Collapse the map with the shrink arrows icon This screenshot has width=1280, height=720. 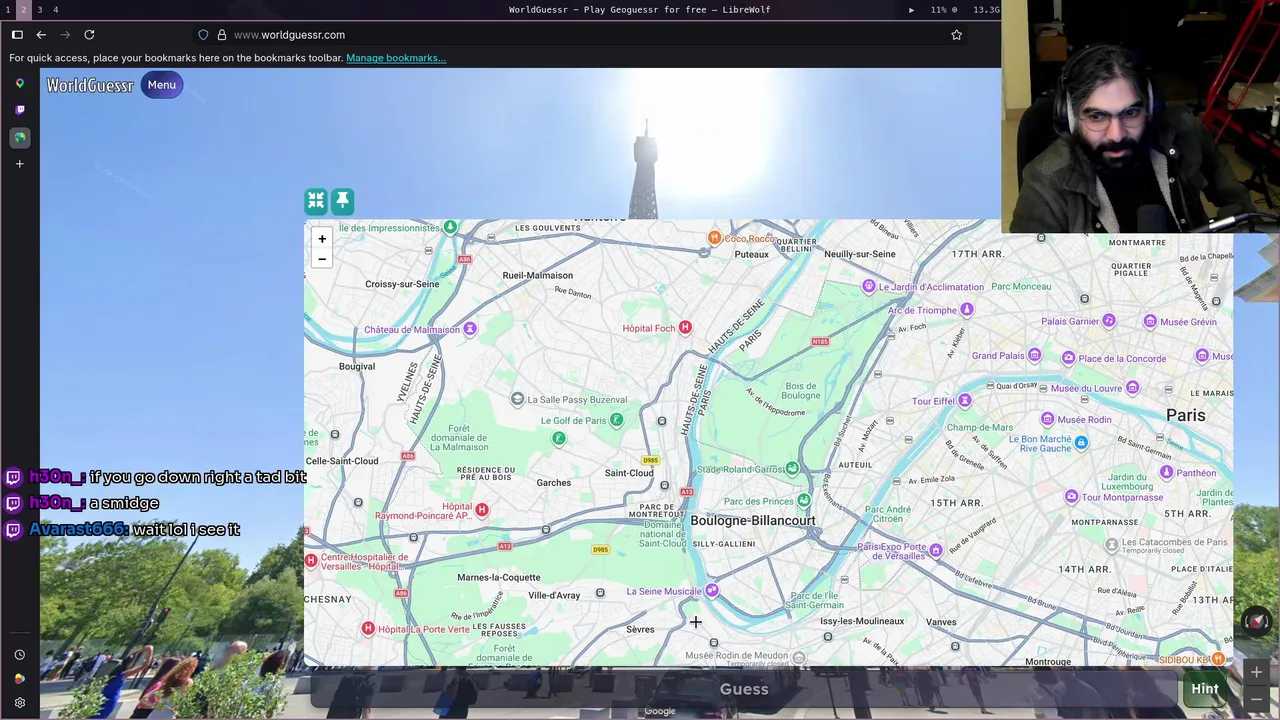316,202
